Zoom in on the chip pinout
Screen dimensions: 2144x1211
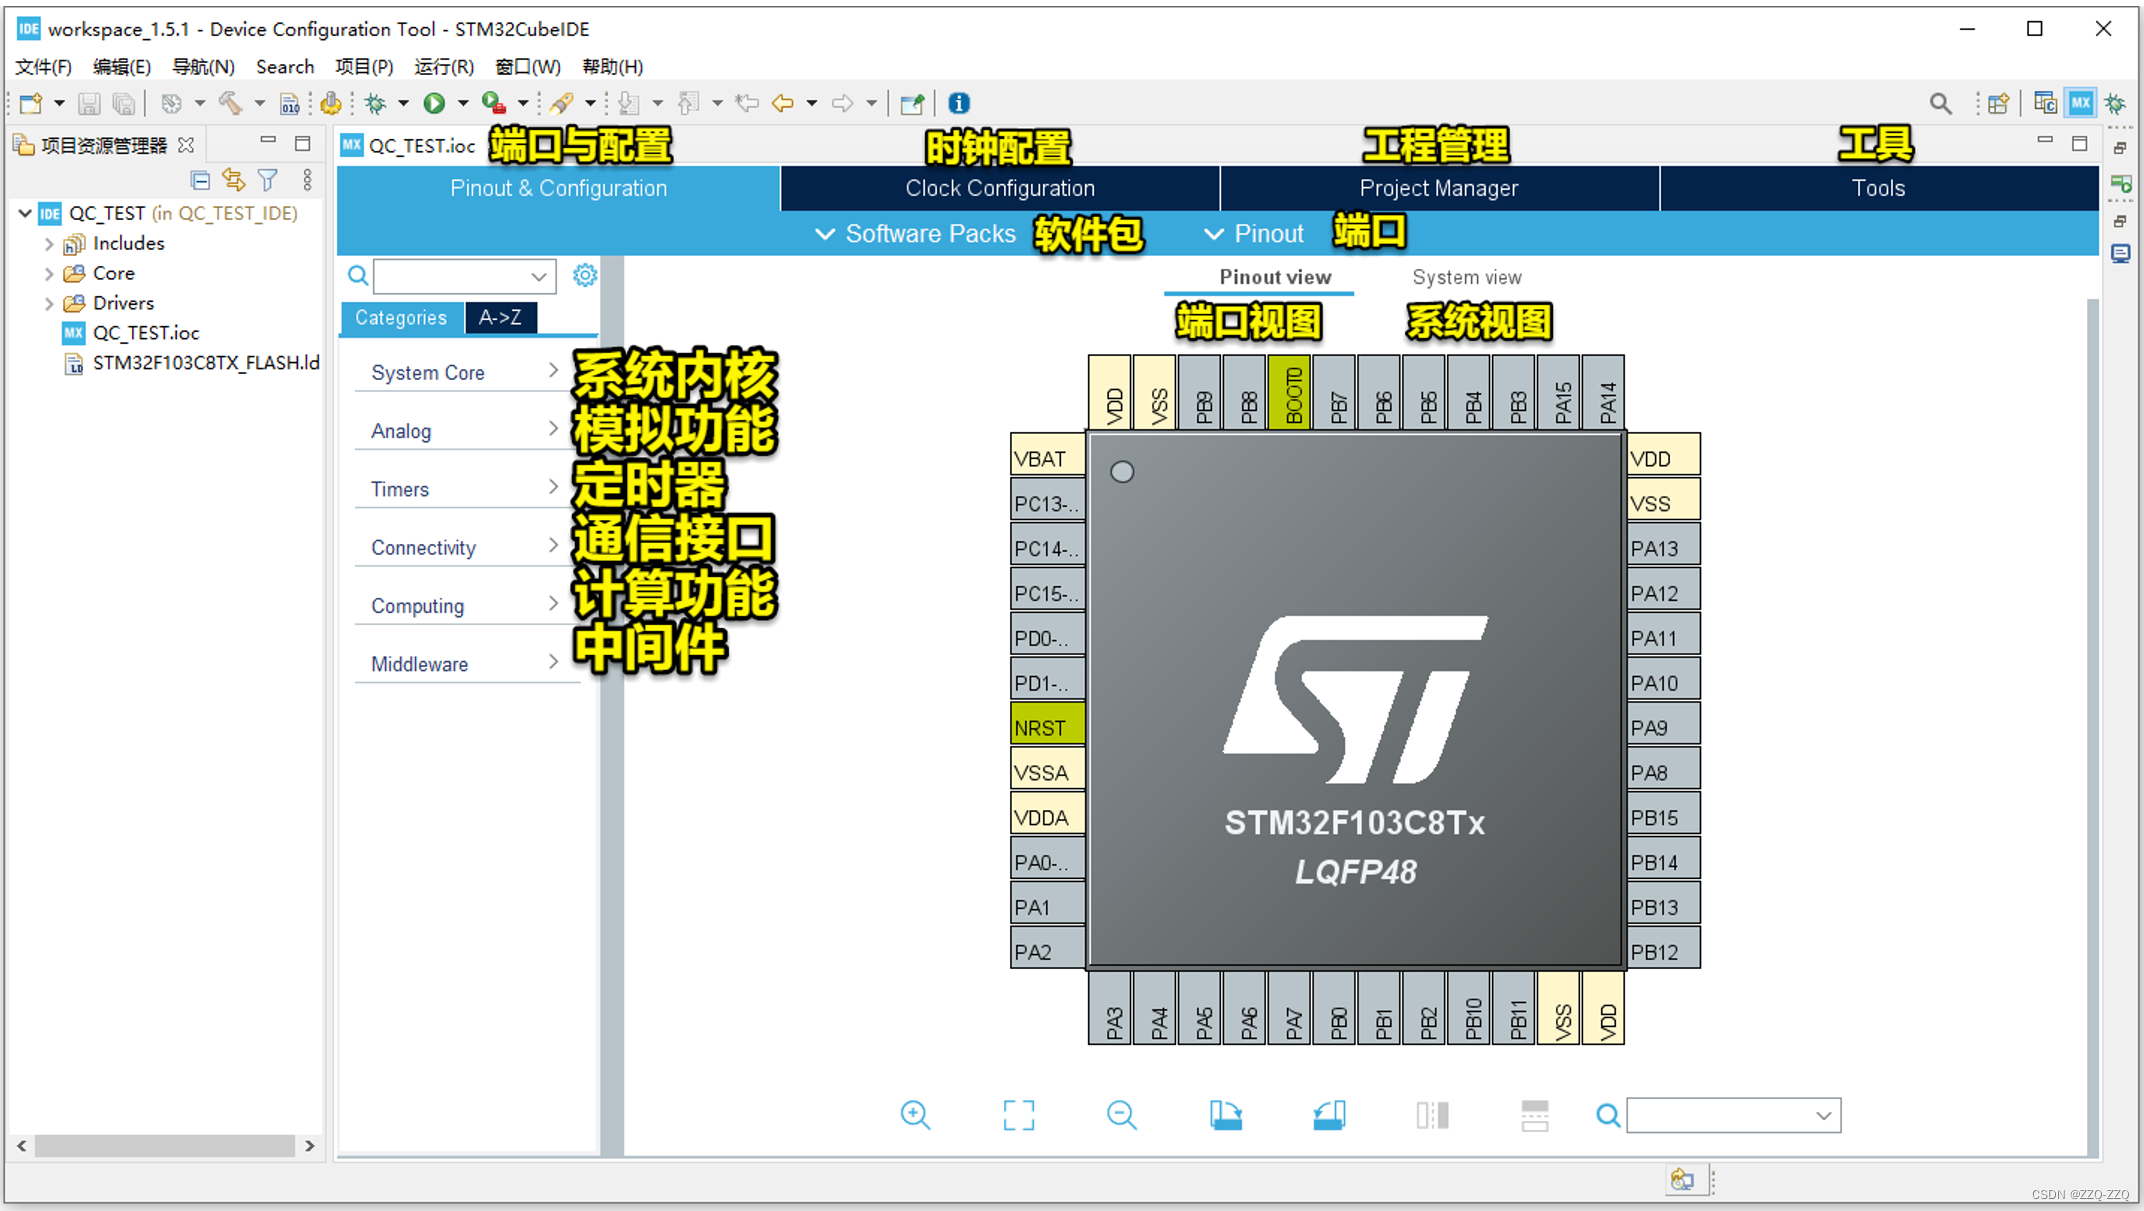(915, 1115)
